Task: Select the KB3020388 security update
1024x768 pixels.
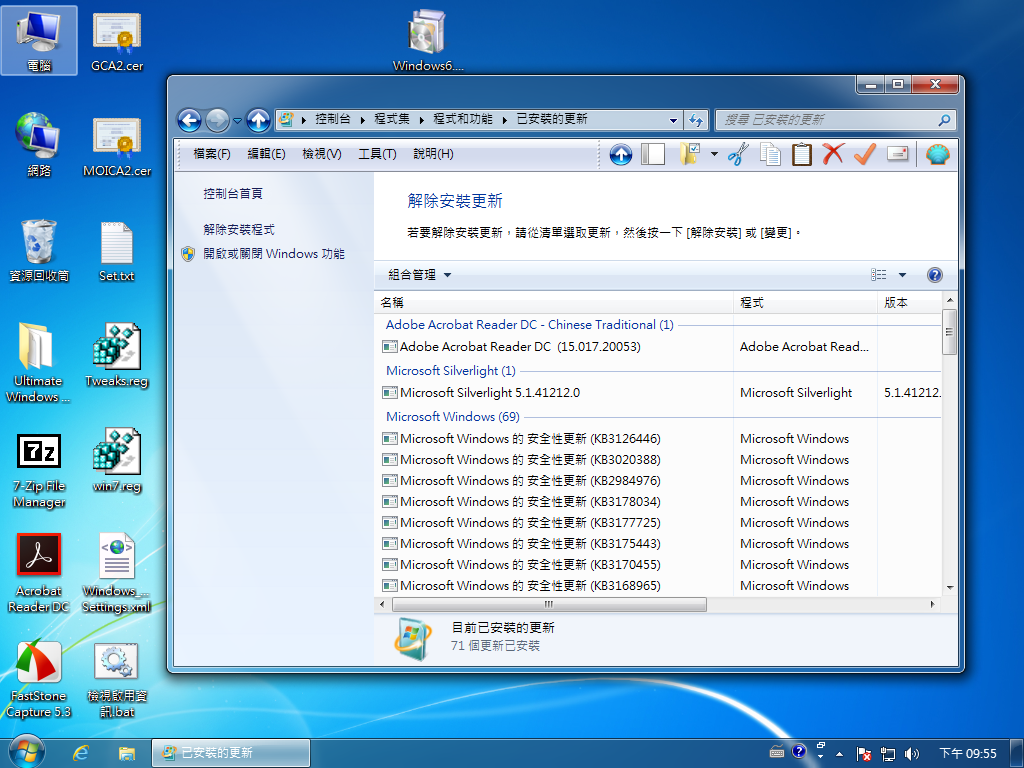Action: click(x=661, y=460)
